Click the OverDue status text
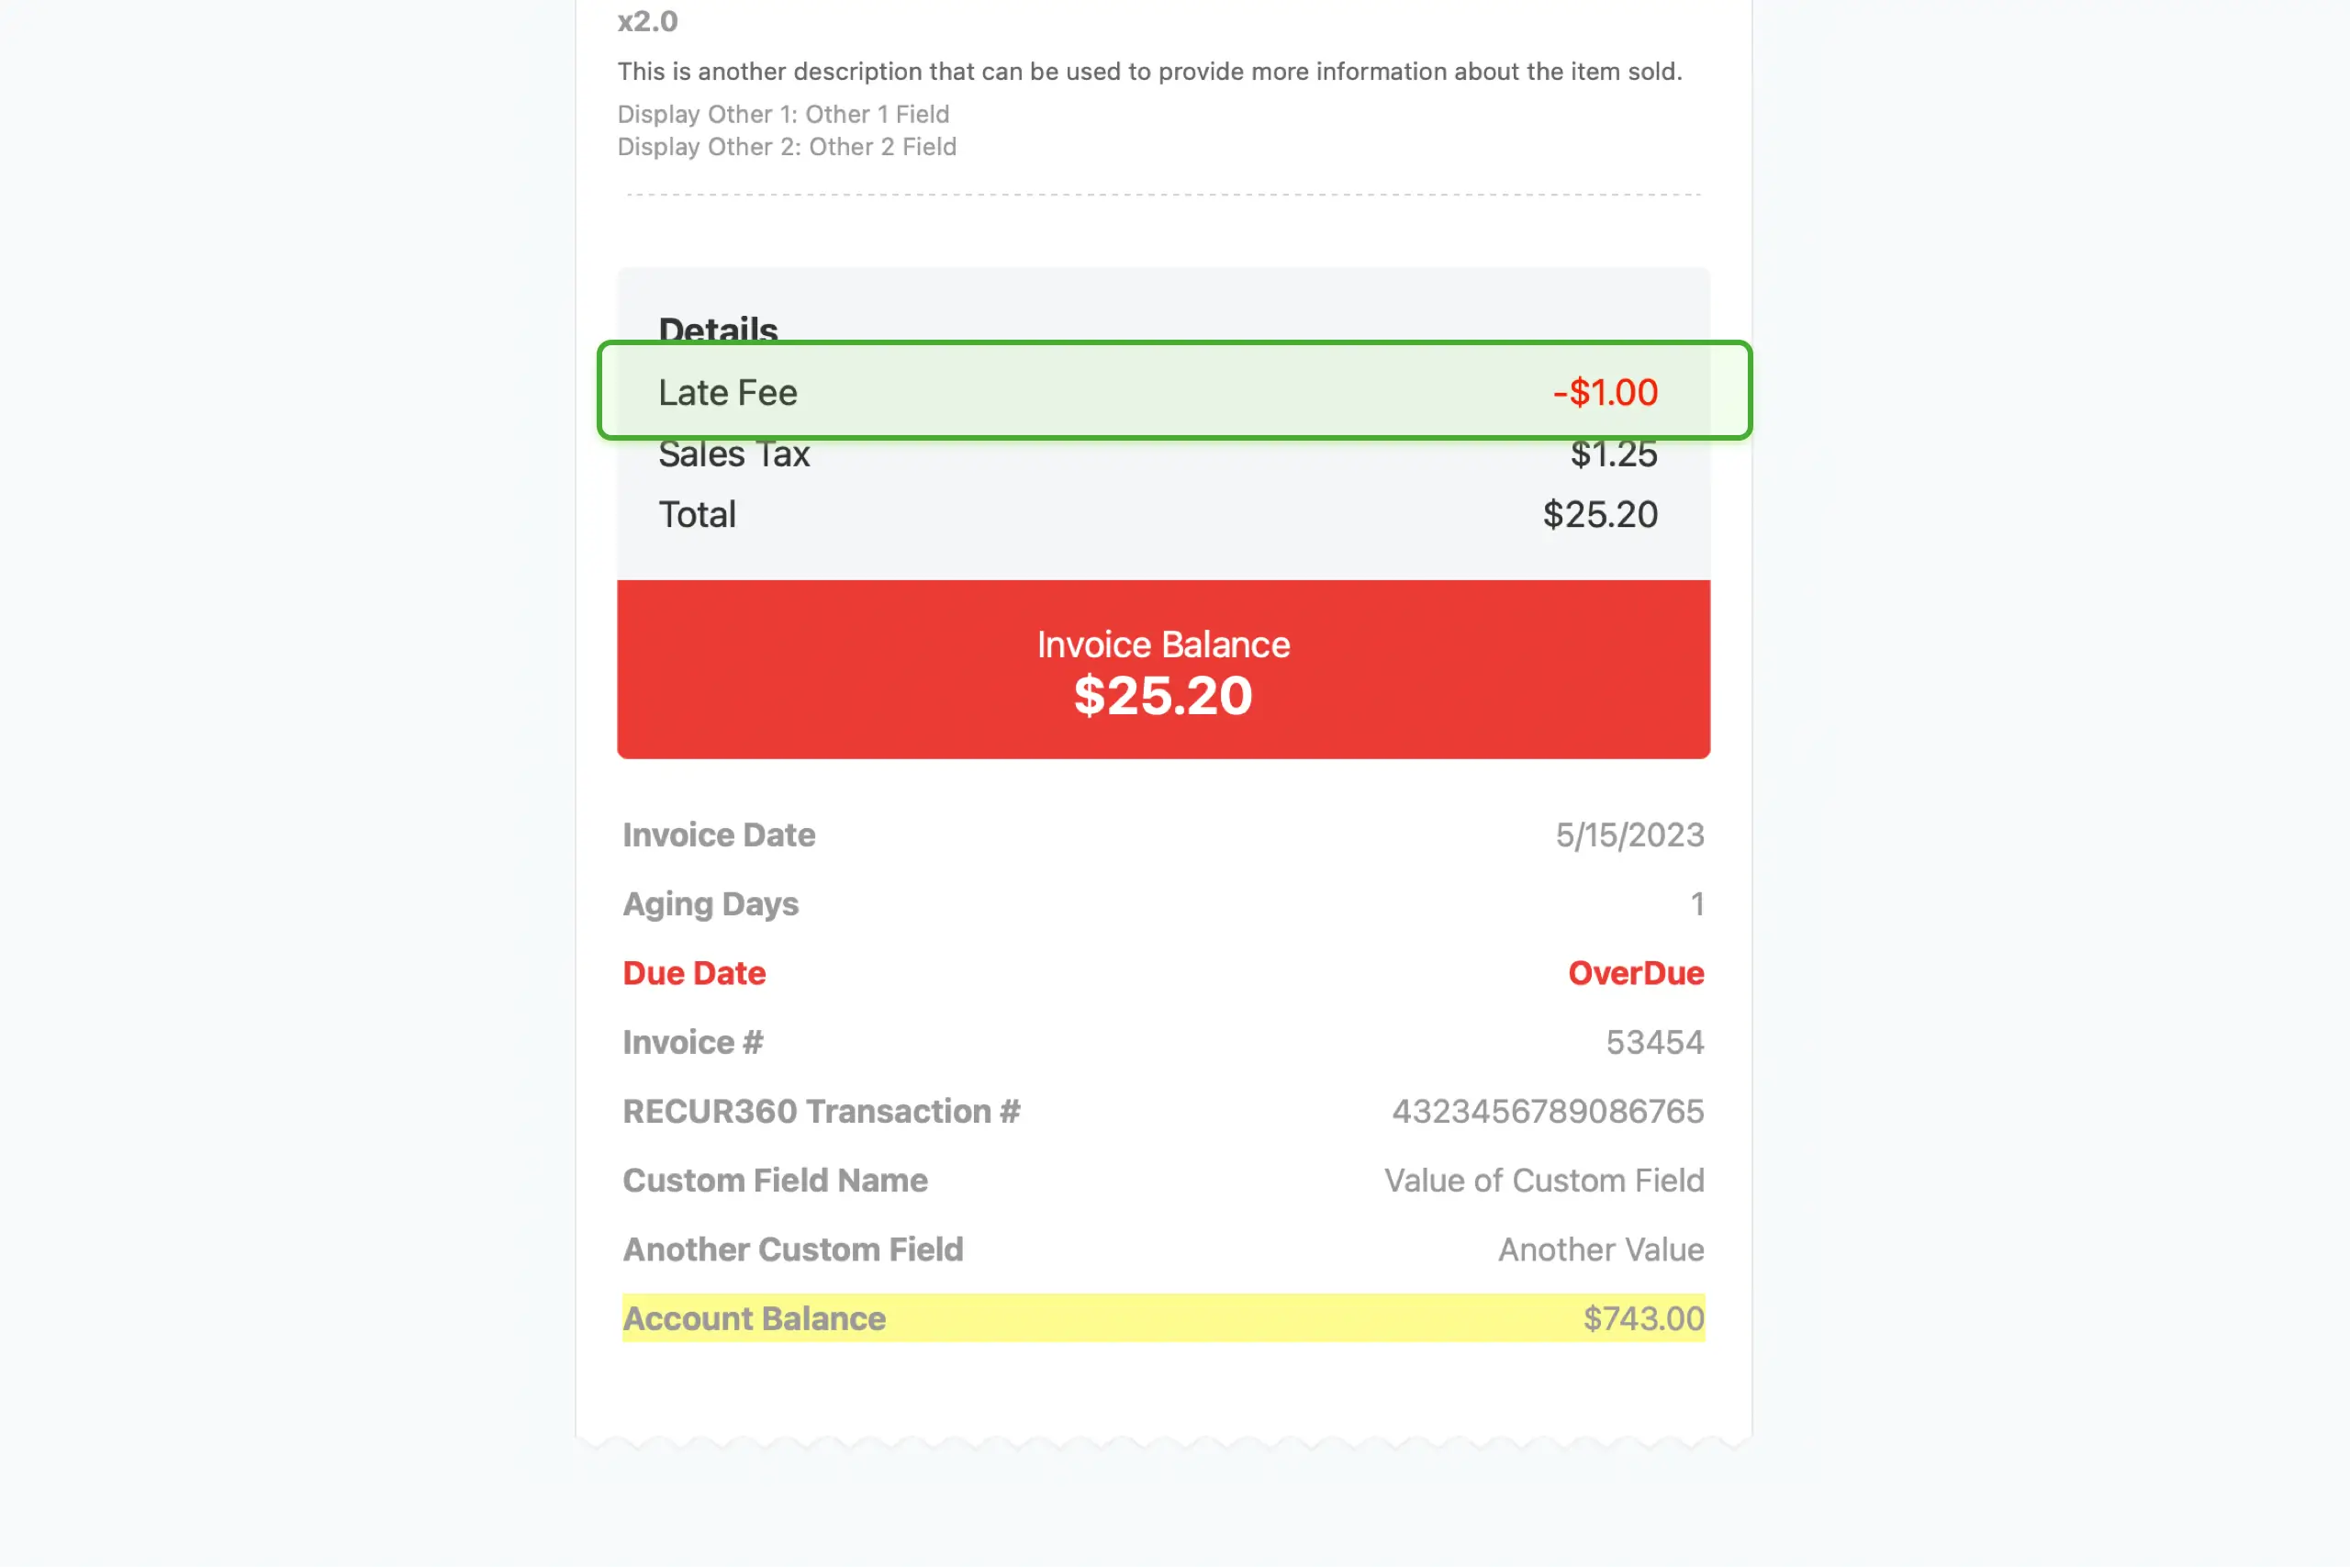This screenshot has height=1568, width=2350. click(1635, 973)
